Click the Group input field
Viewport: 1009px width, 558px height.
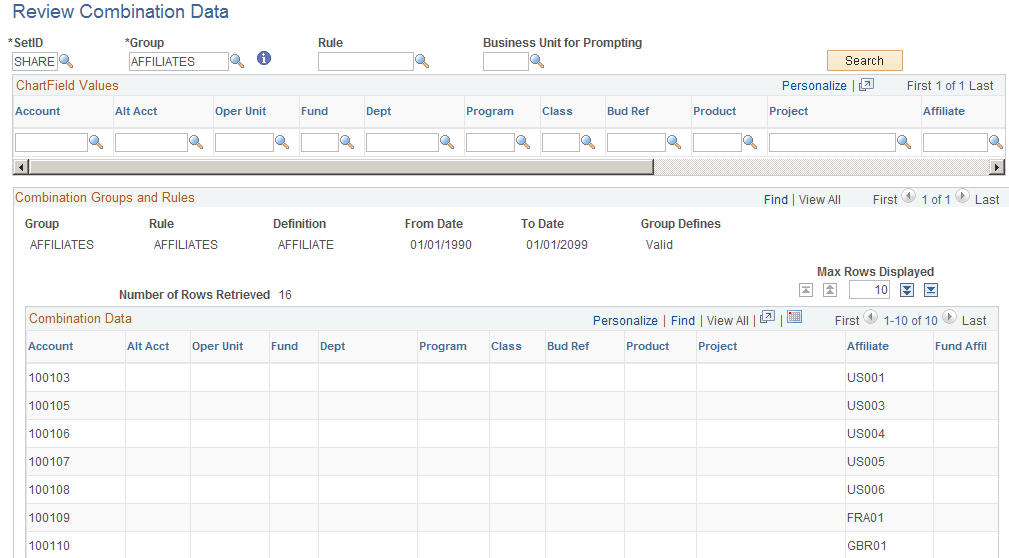point(178,61)
